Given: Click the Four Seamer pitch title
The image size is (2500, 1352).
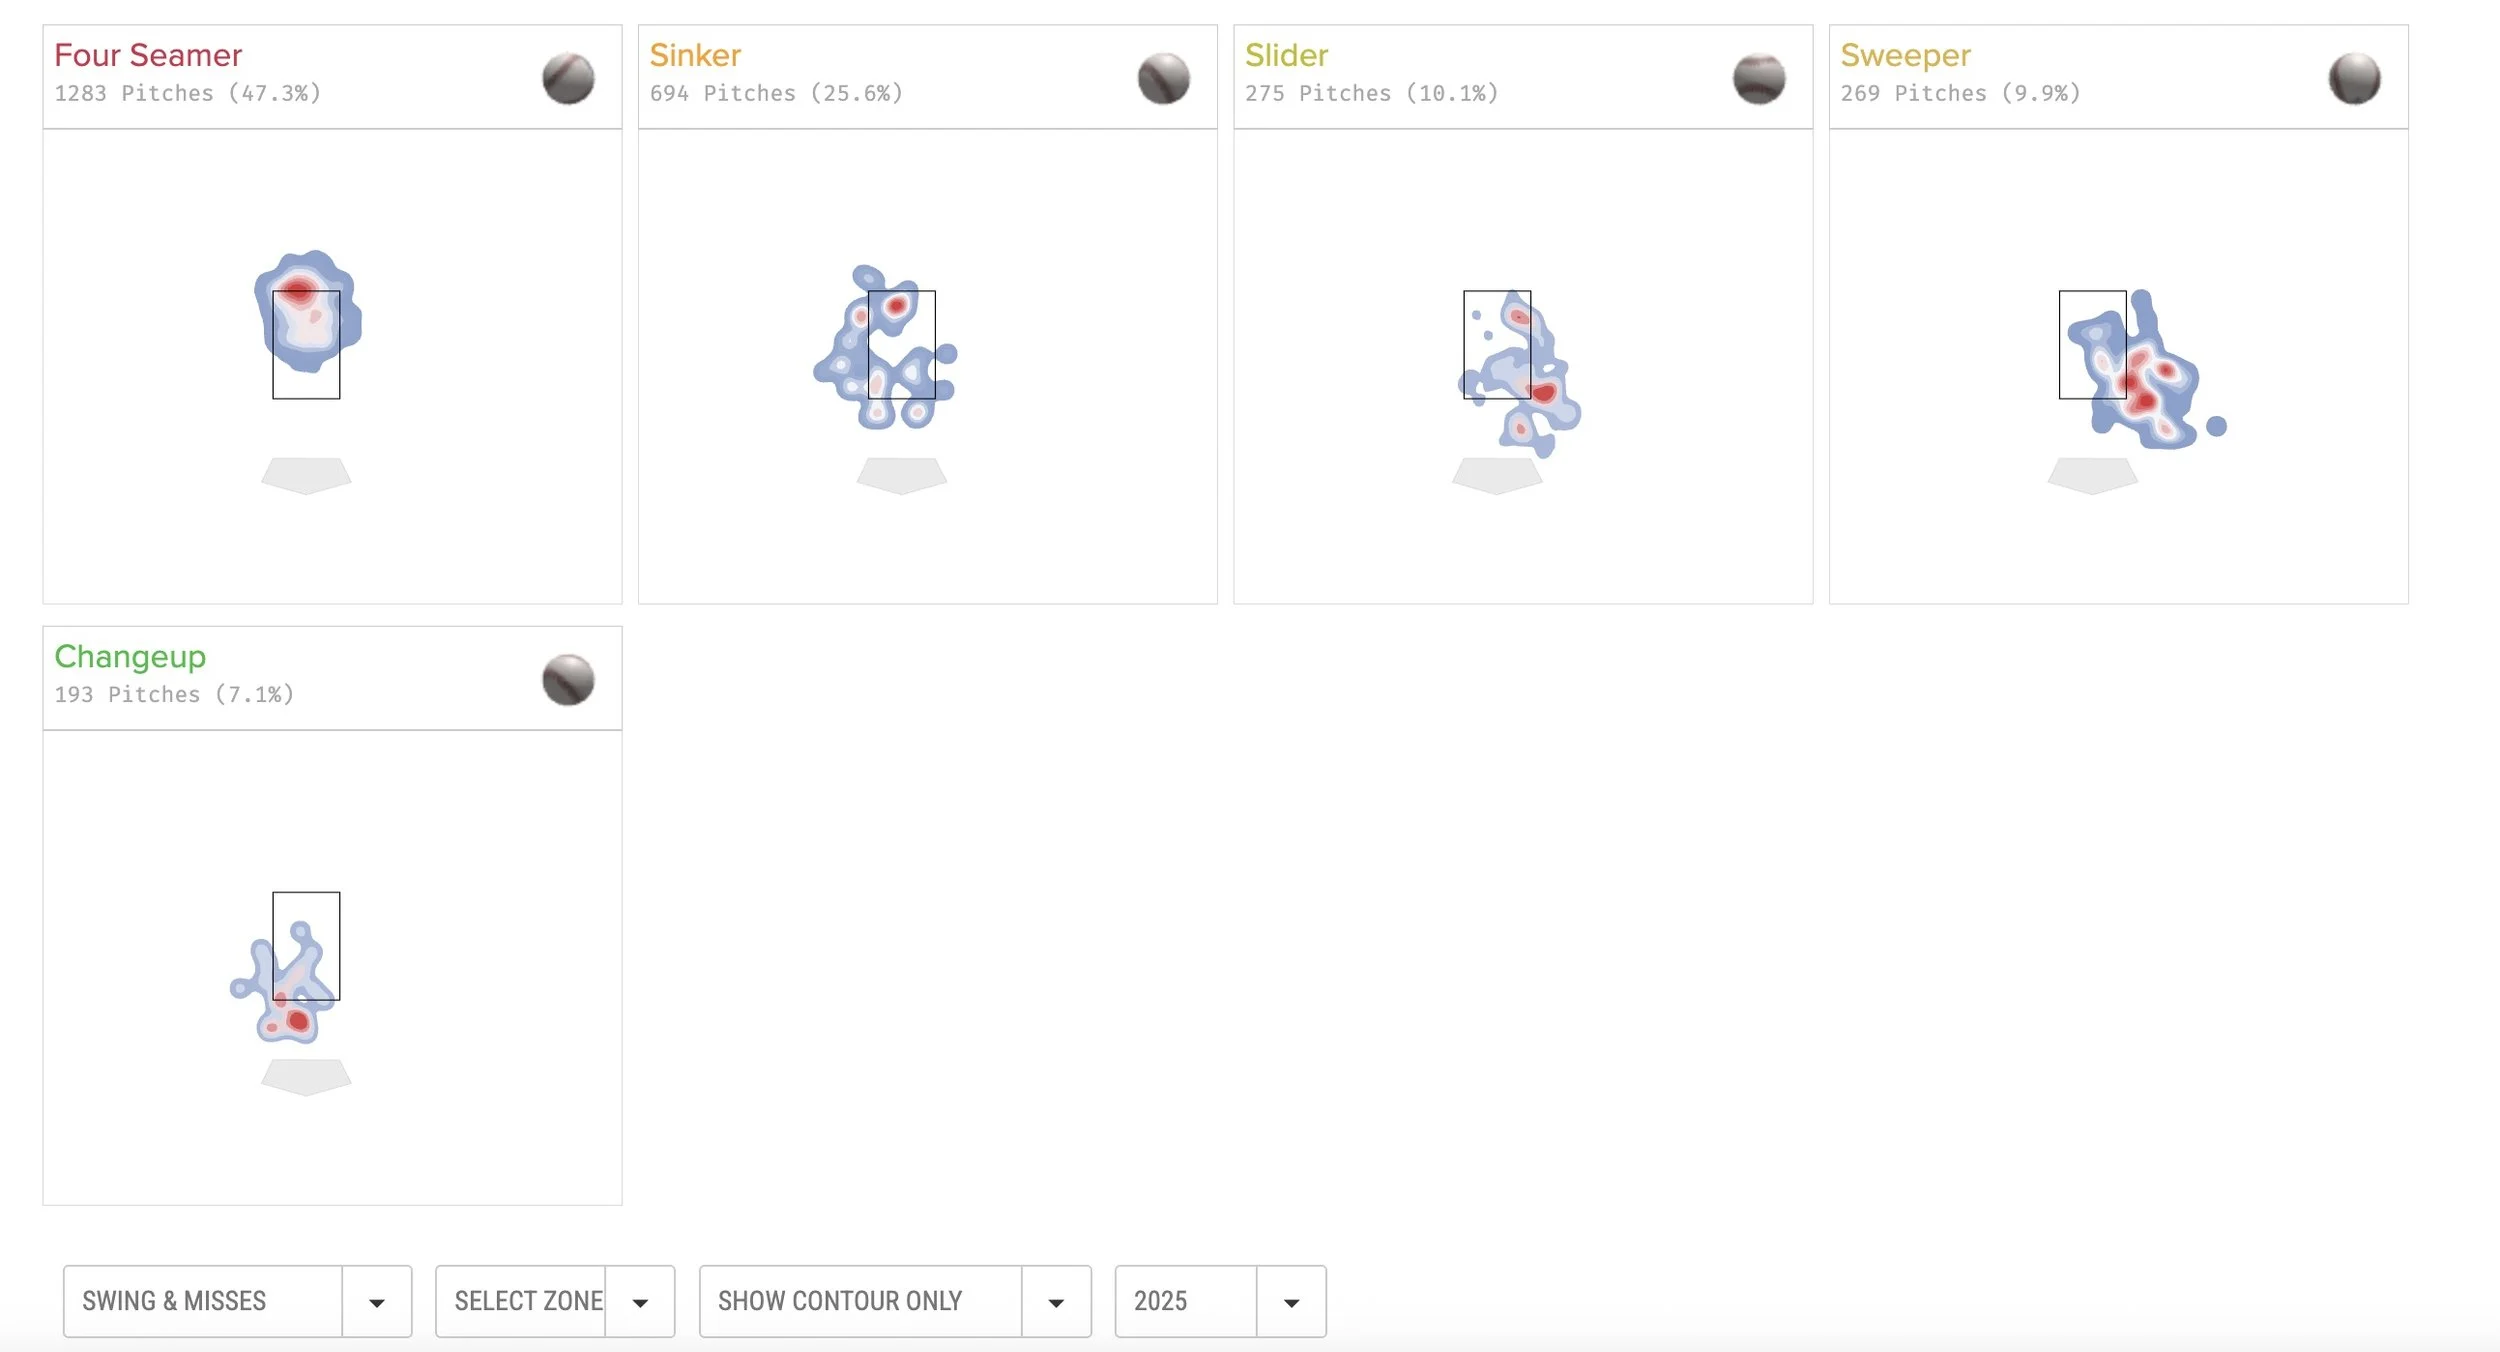Looking at the screenshot, I should click(148, 55).
